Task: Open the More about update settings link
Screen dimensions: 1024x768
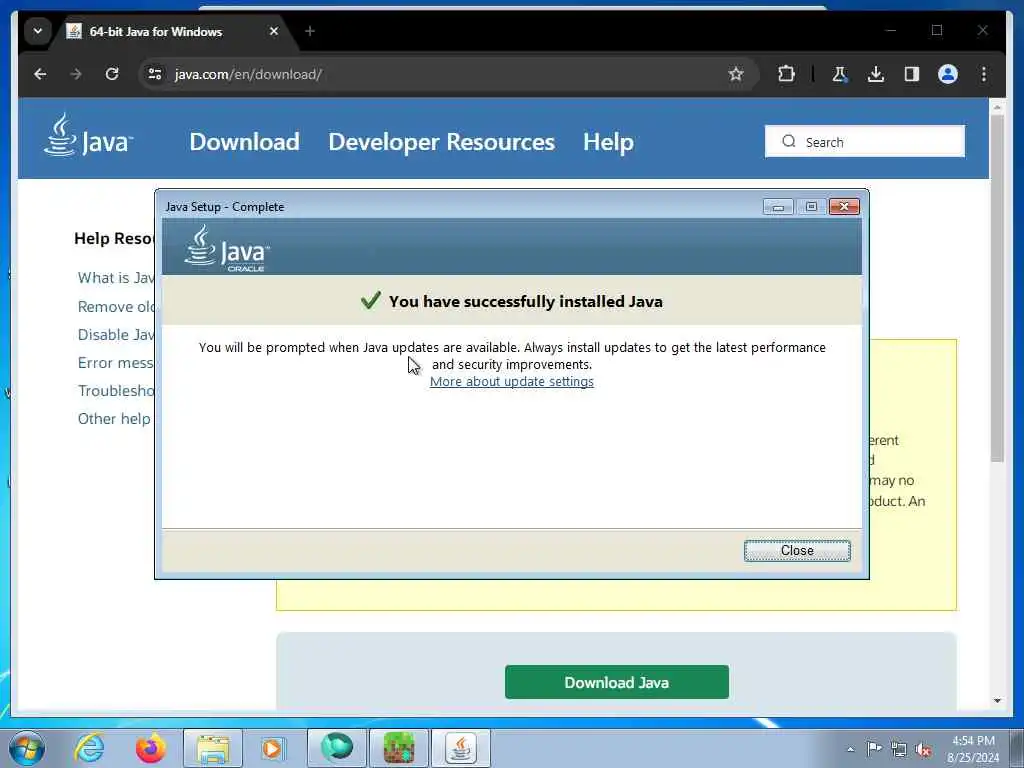Action: [x=511, y=381]
